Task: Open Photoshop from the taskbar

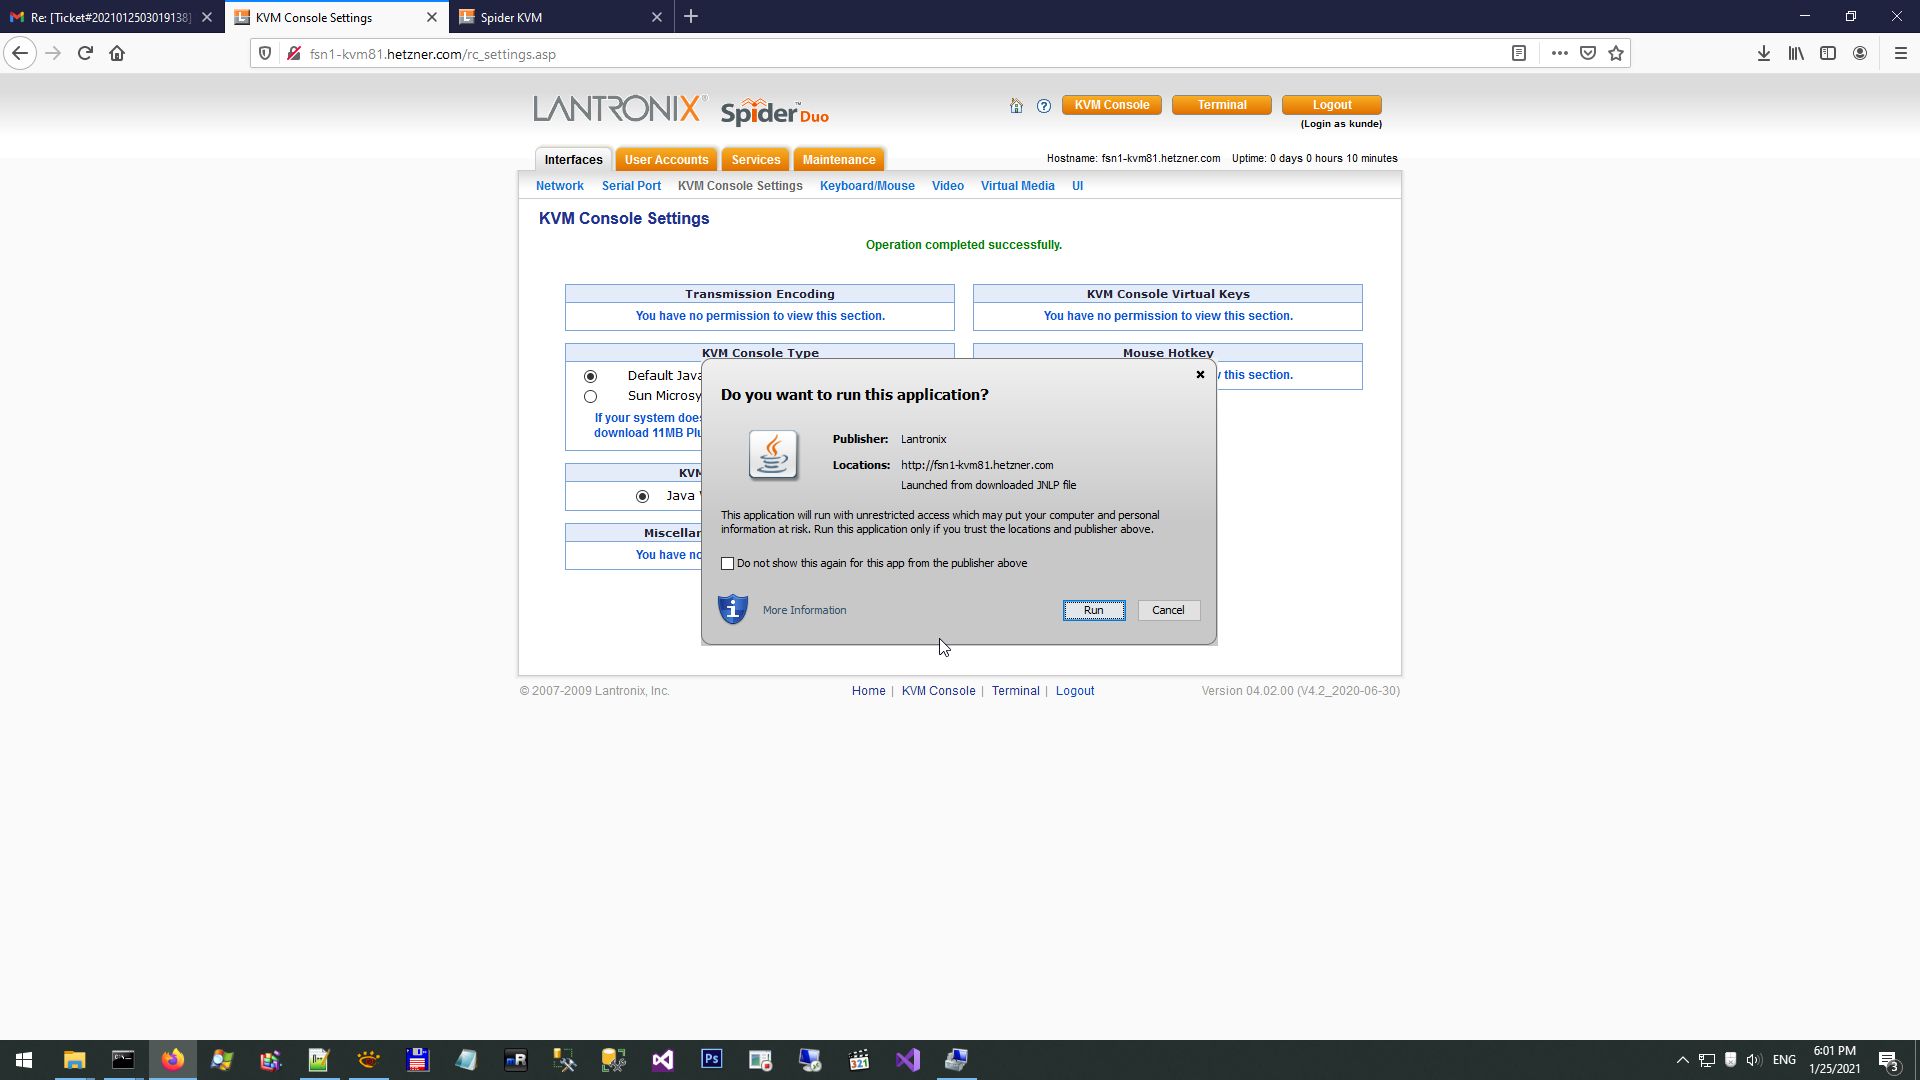Action: click(x=712, y=1059)
